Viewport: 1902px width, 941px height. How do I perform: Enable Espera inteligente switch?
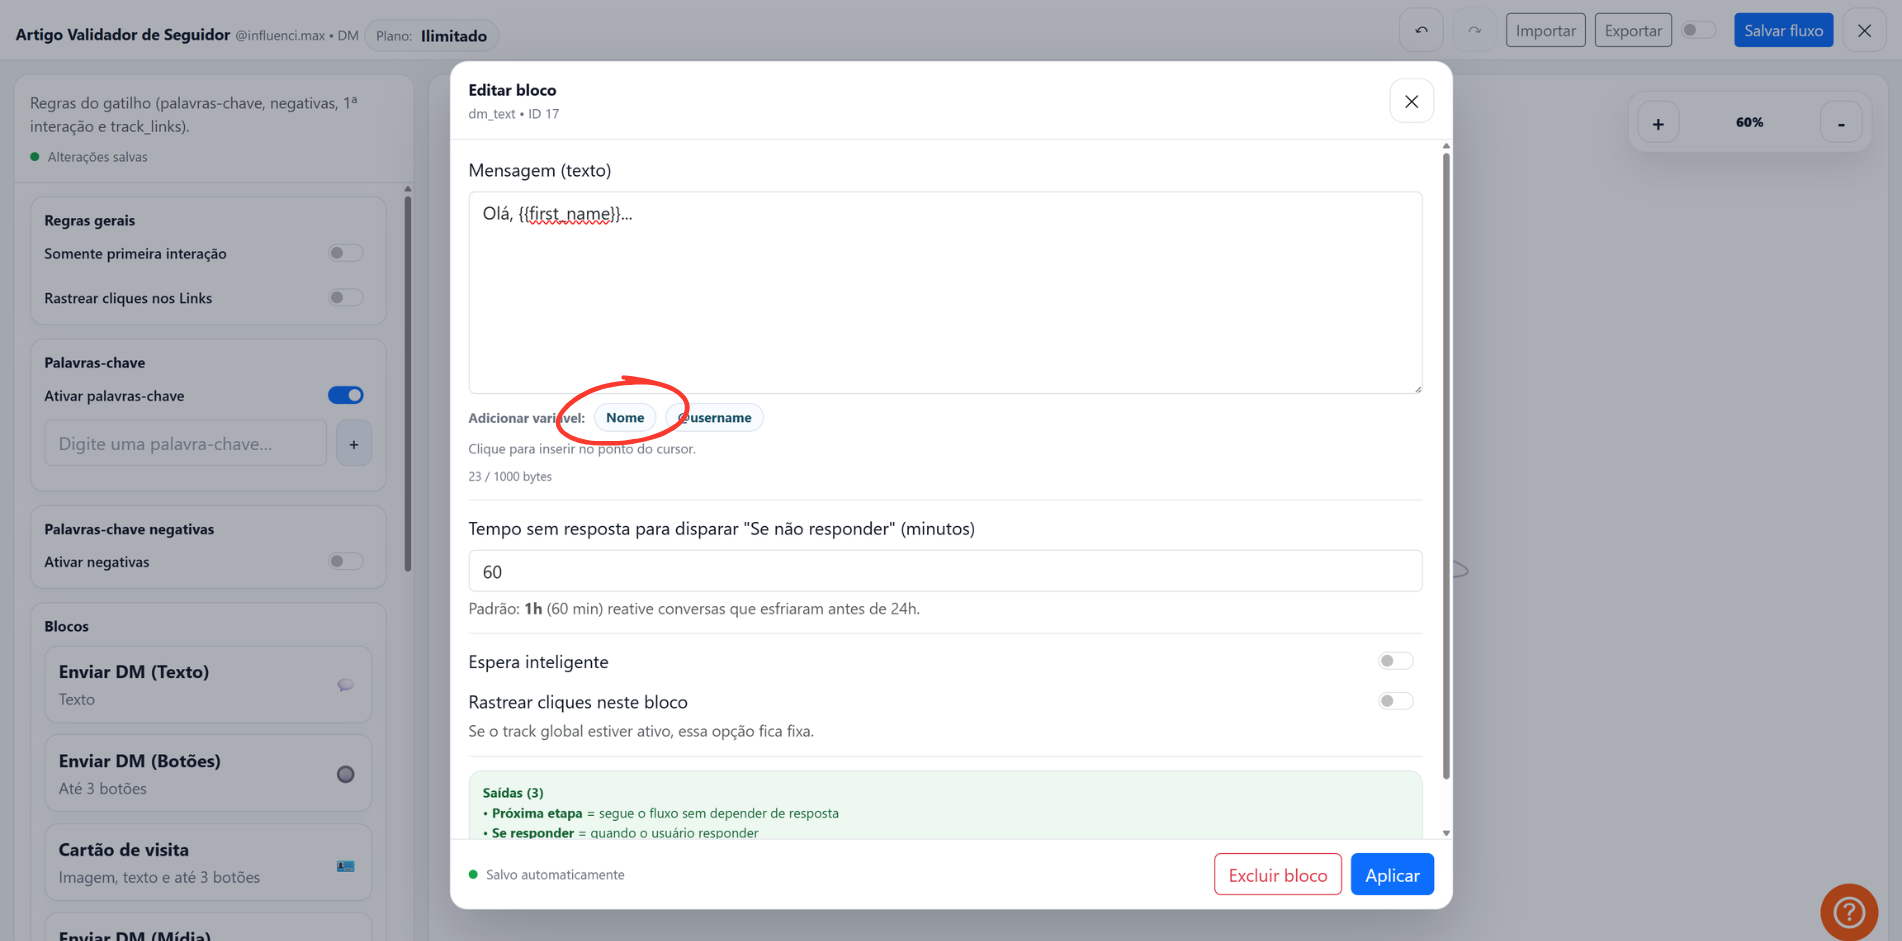point(1395,661)
